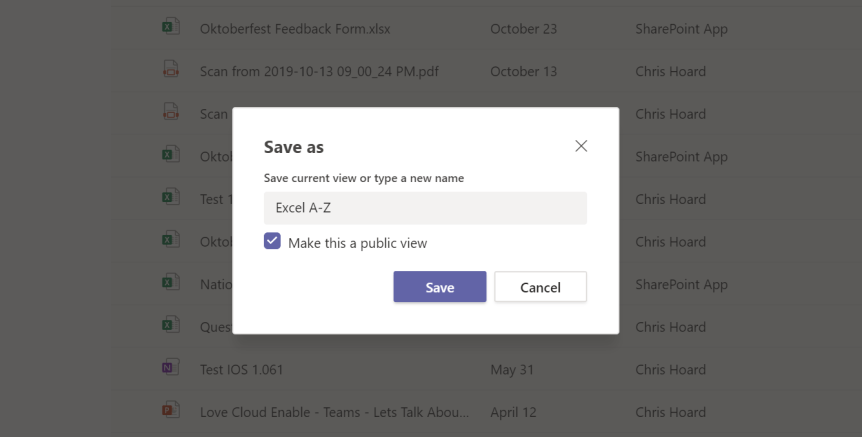Click Excel icon beside the 'Ques...' file
This screenshot has width=862, height=437.
170,326
